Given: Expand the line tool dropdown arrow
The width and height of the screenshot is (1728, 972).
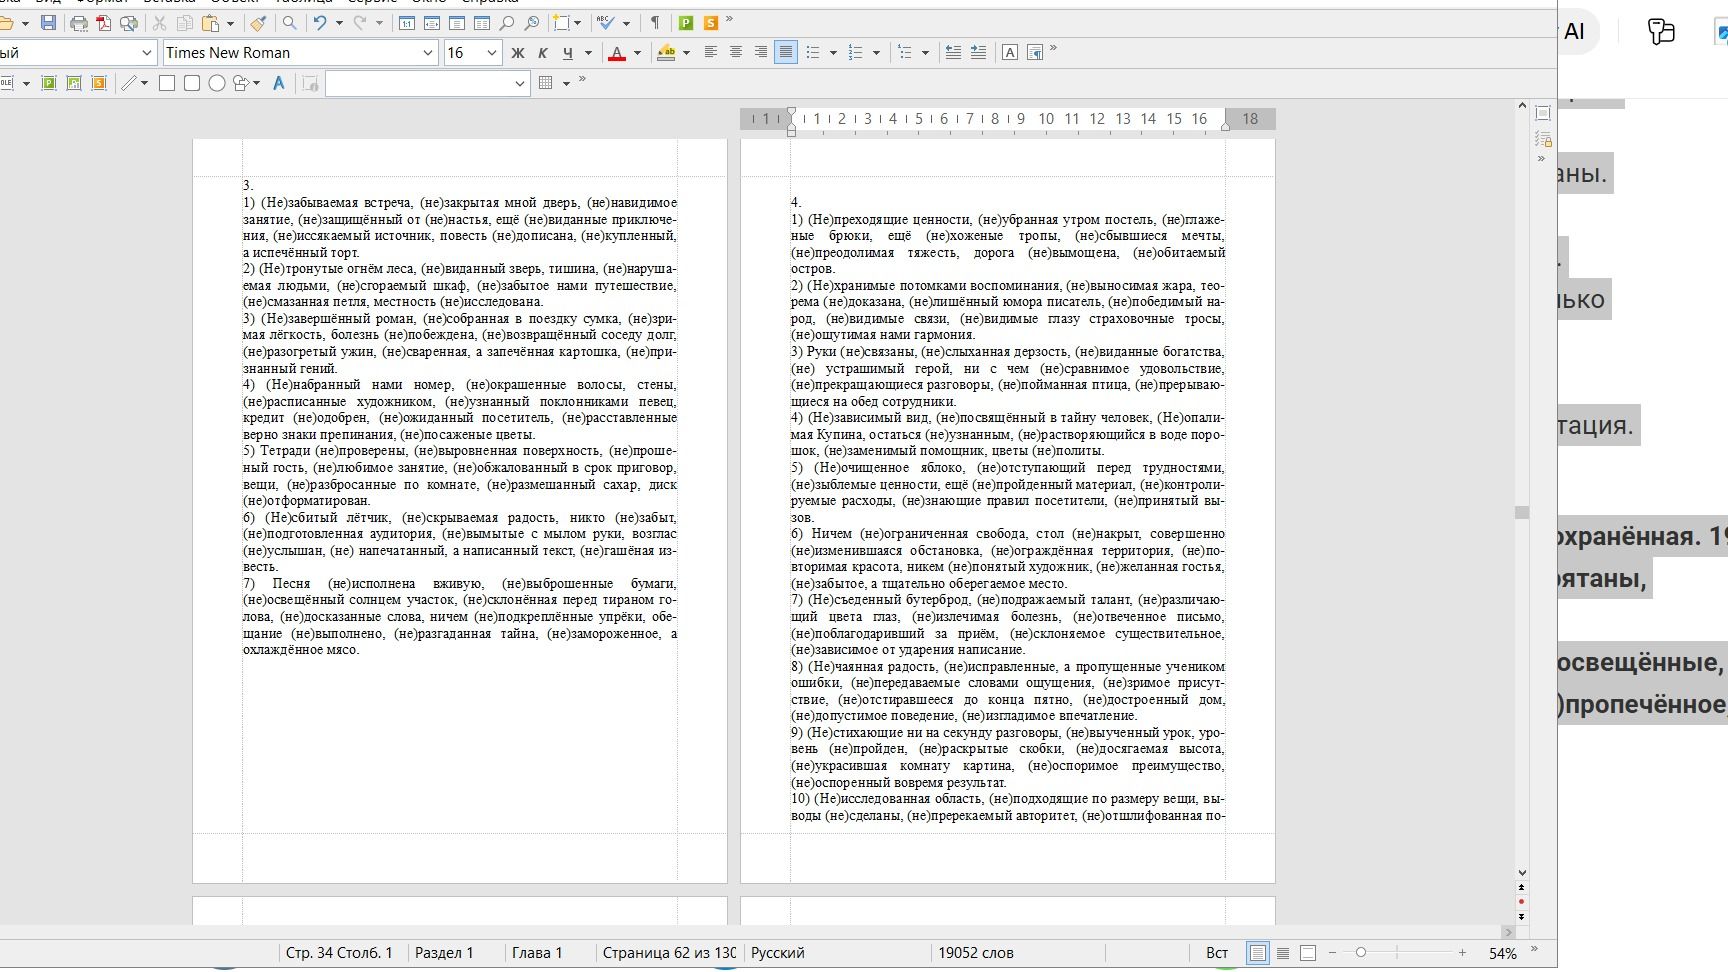Looking at the screenshot, I should [x=144, y=83].
